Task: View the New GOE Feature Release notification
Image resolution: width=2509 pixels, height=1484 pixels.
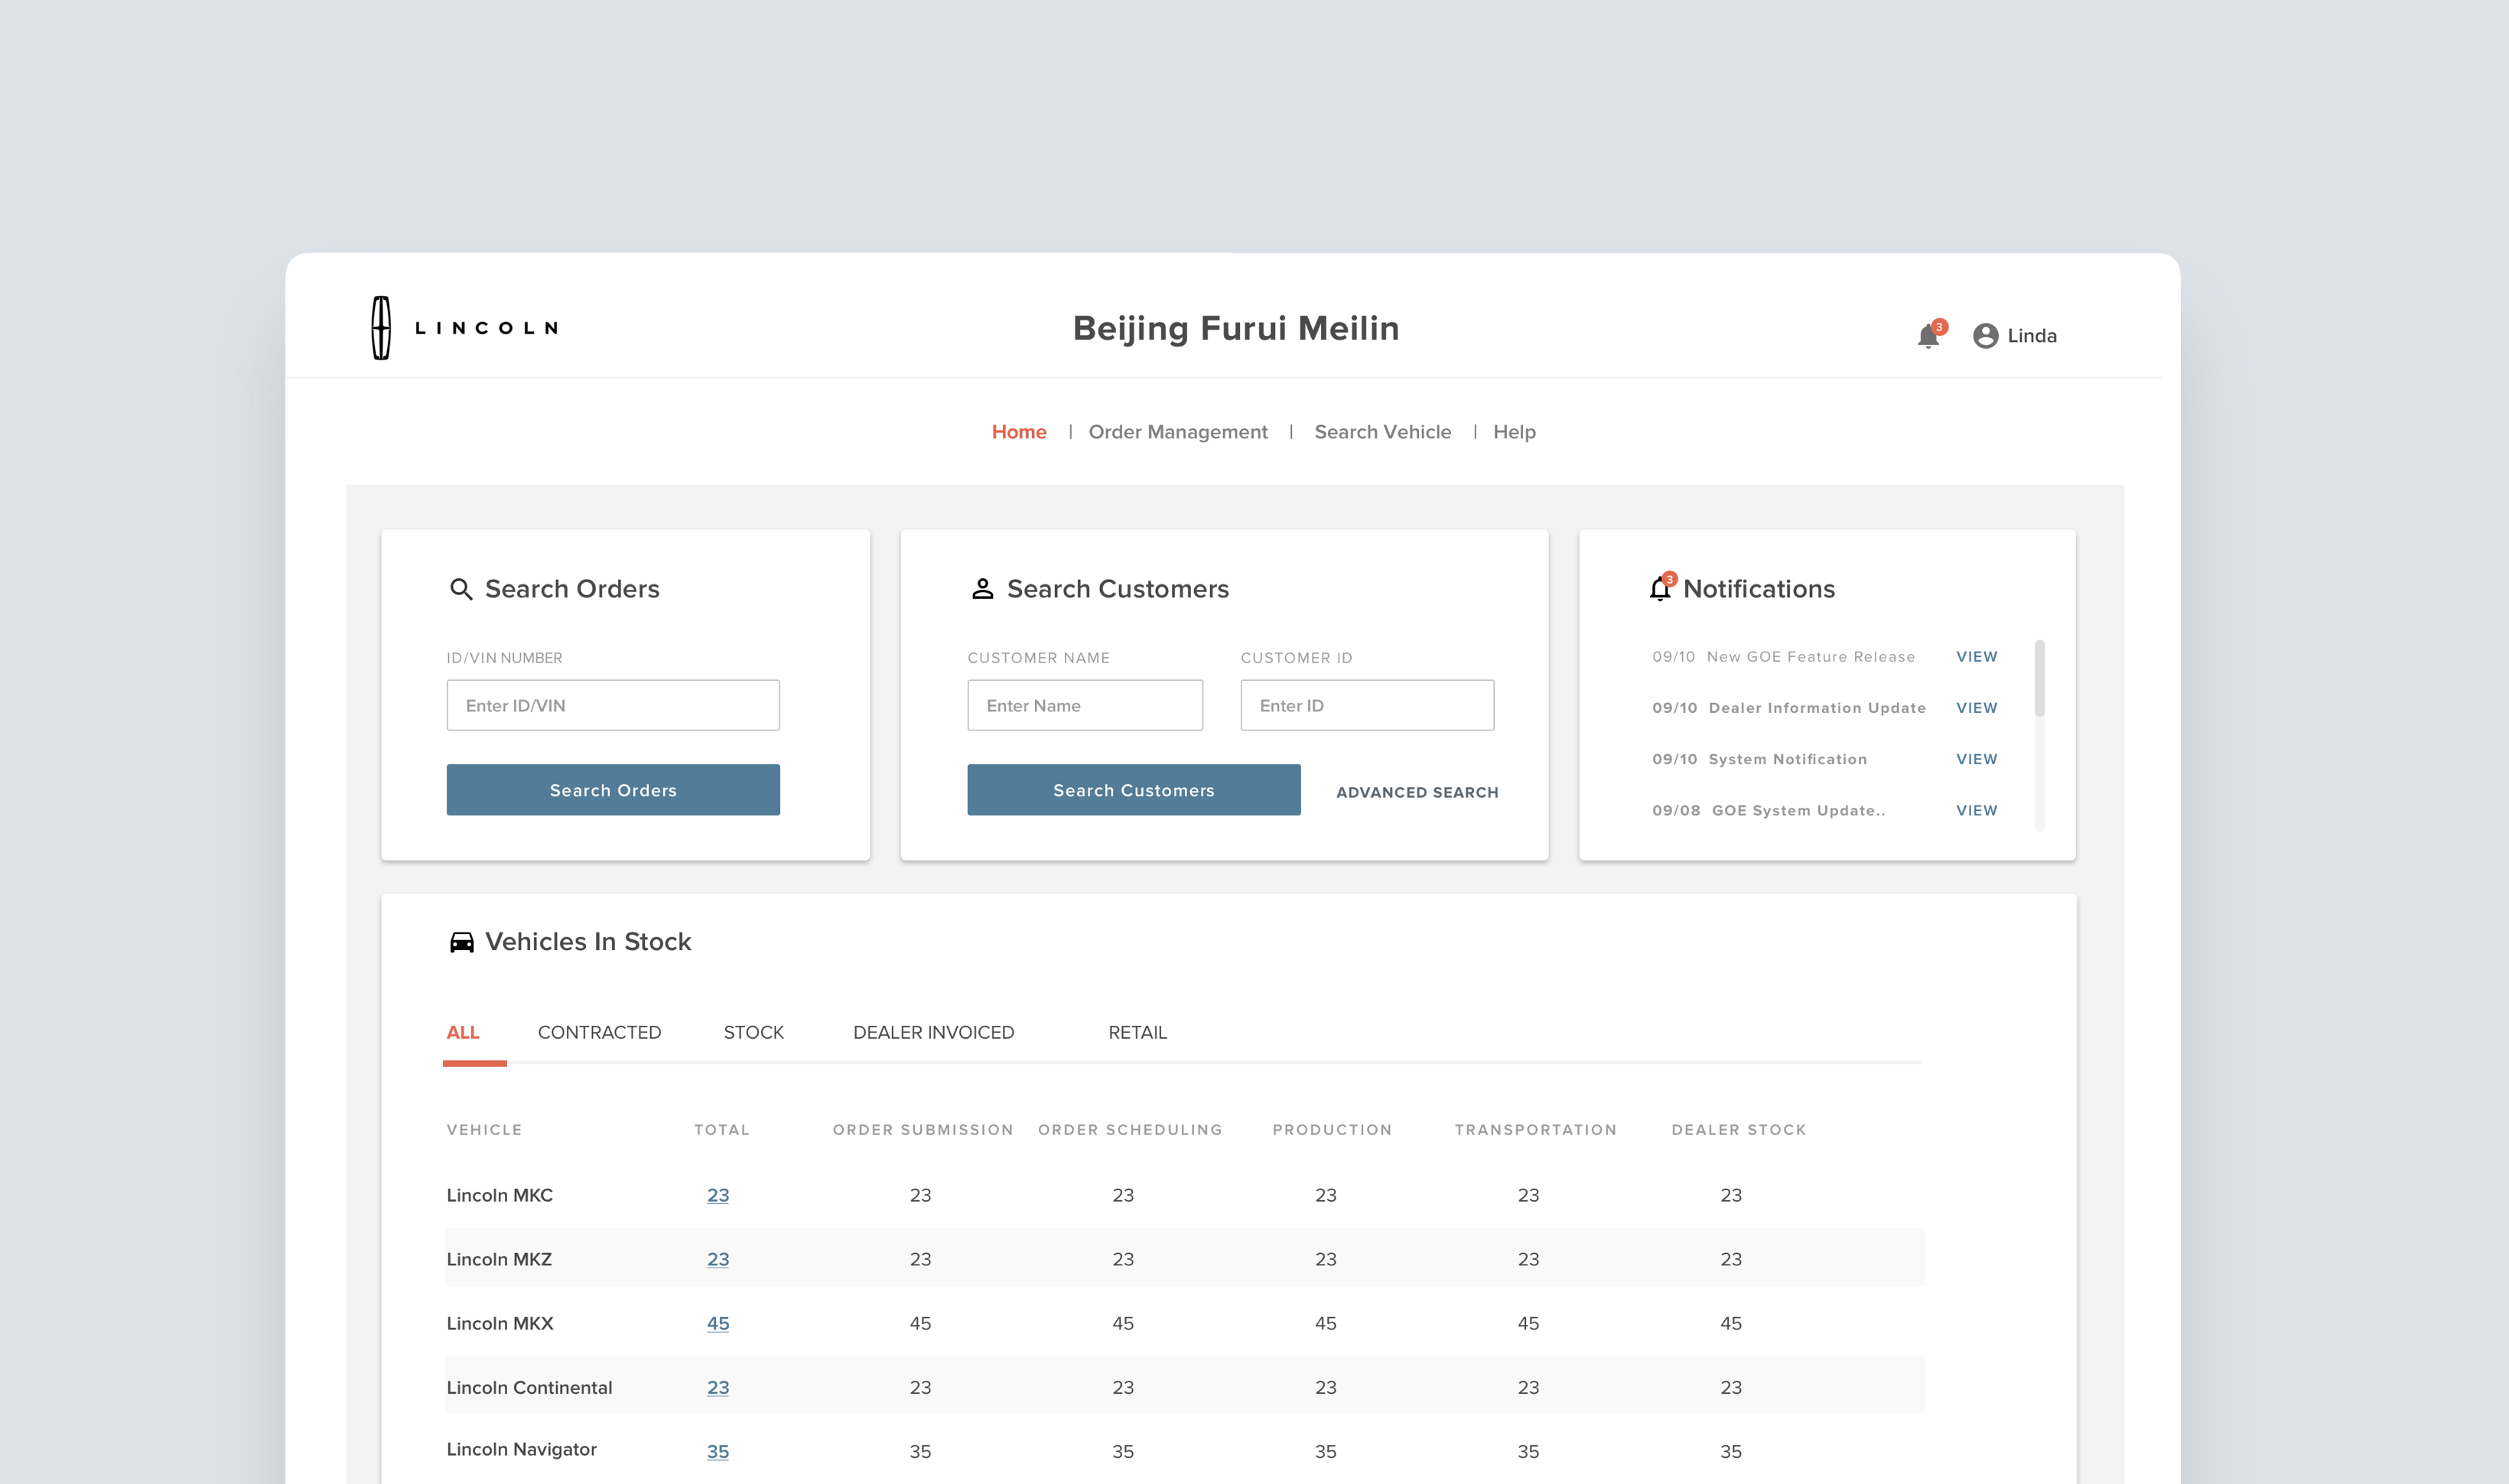Action: coord(1976,657)
